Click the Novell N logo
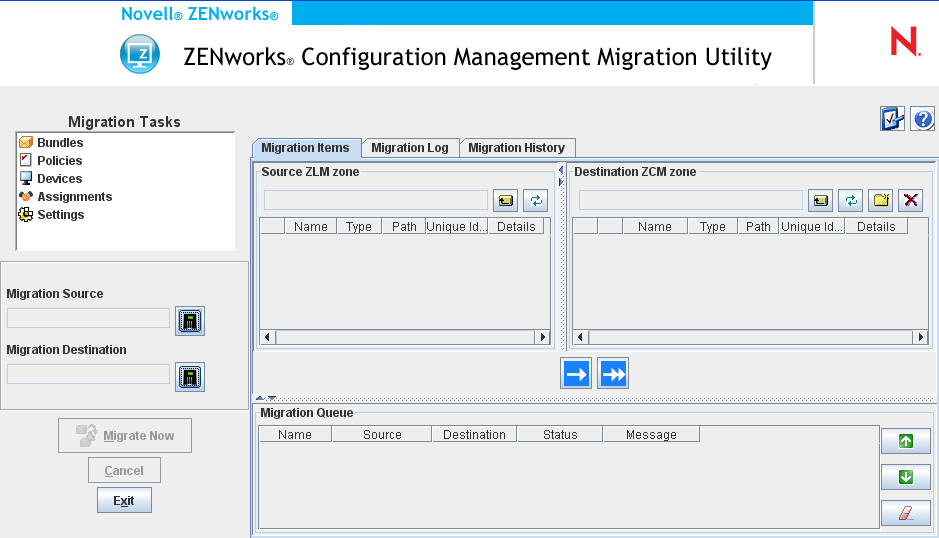 point(905,41)
